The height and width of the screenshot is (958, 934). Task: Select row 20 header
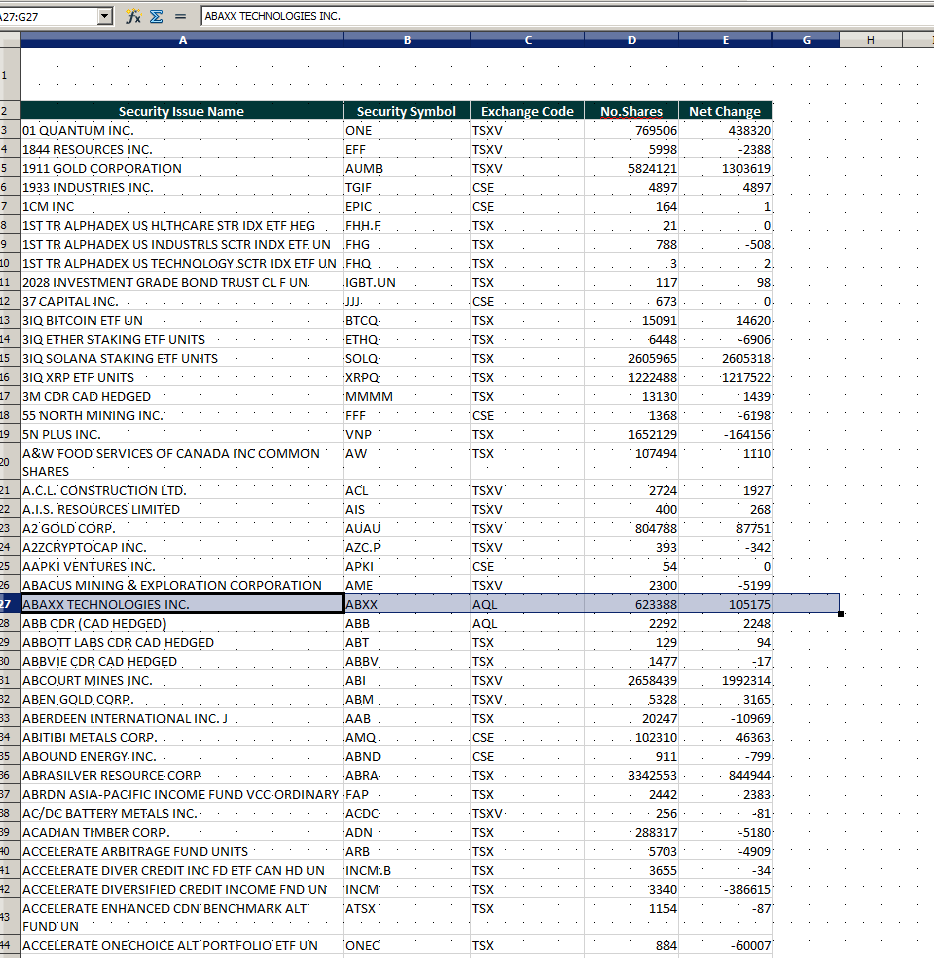pos(10,462)
